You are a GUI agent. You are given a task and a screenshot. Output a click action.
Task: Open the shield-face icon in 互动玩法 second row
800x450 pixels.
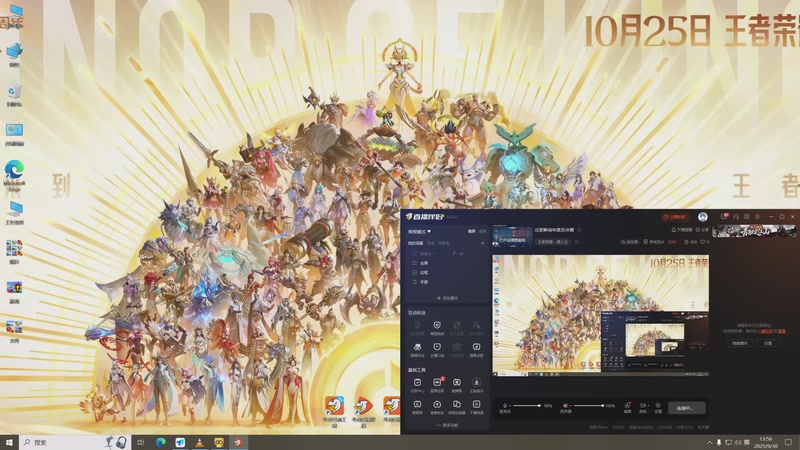coord(437,349)
